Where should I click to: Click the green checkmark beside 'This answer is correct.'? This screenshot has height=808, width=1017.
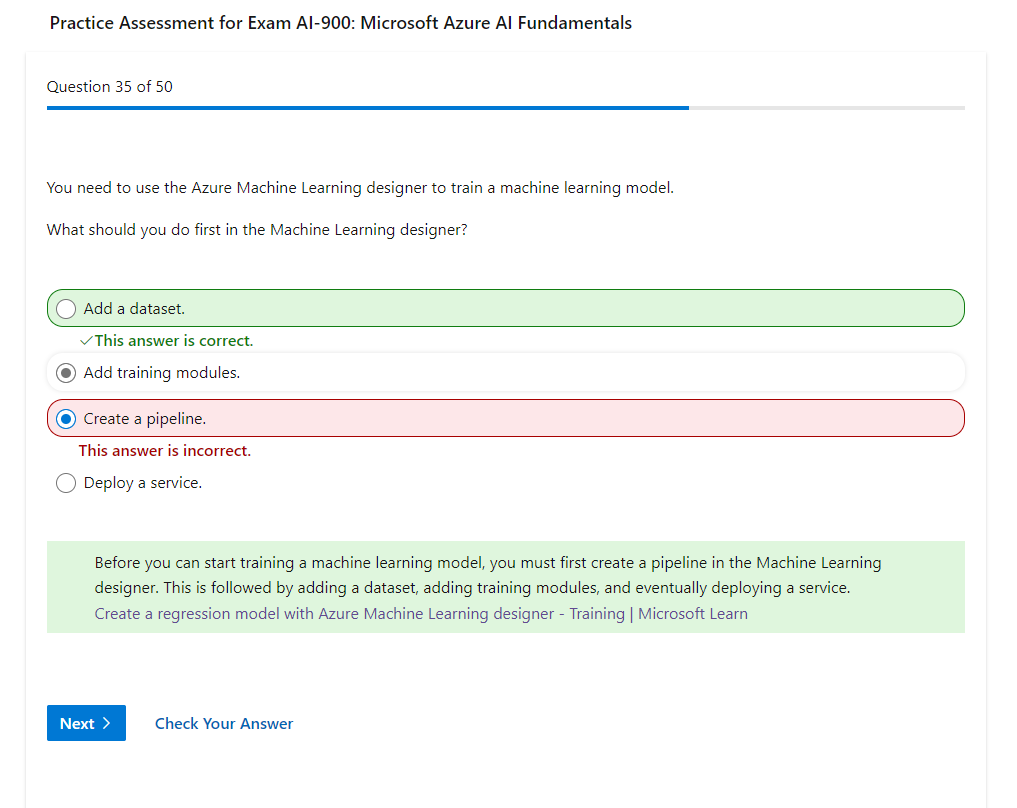86,341
